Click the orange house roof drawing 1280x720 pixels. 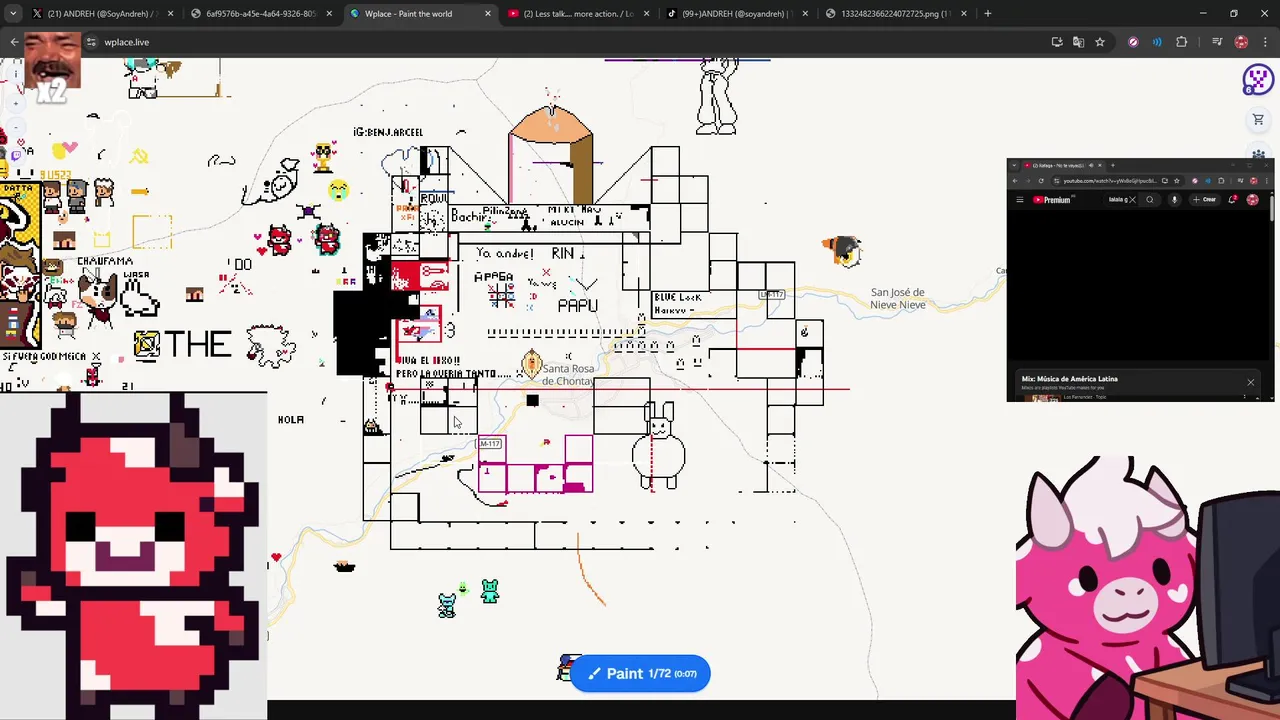click(550, 123)
